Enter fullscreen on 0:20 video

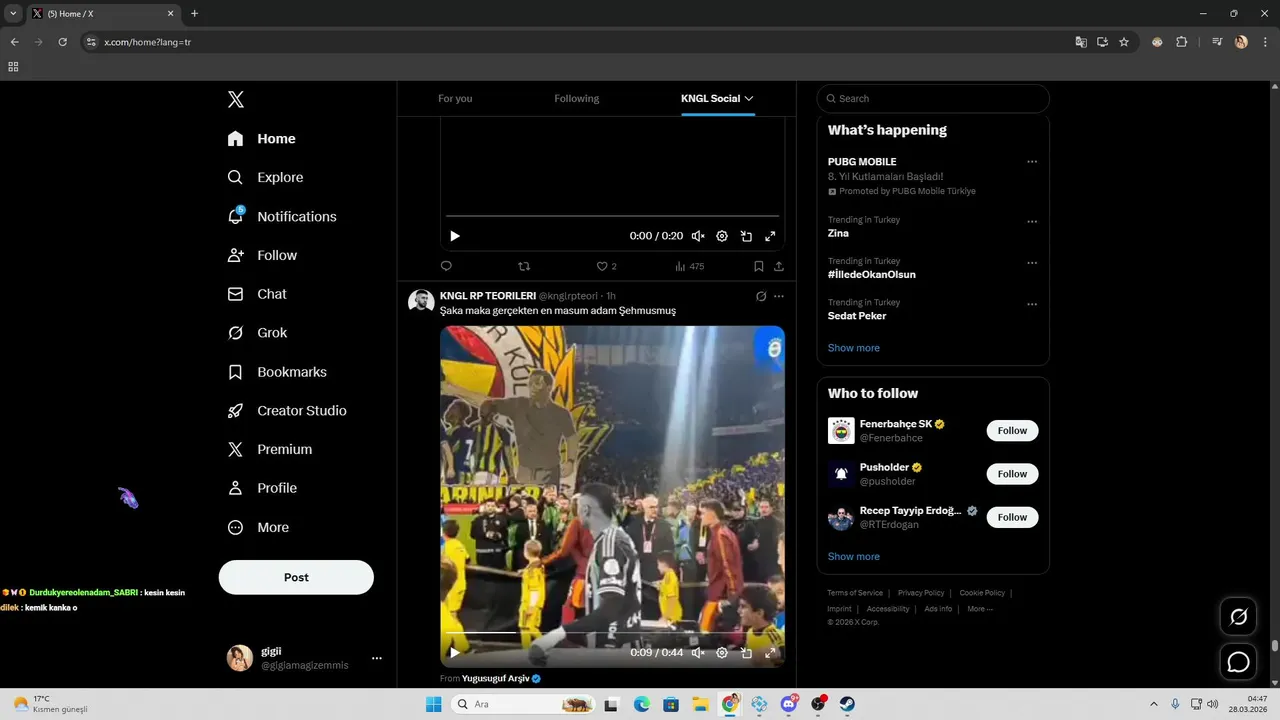pyautogui.click(x=770, y=236)
